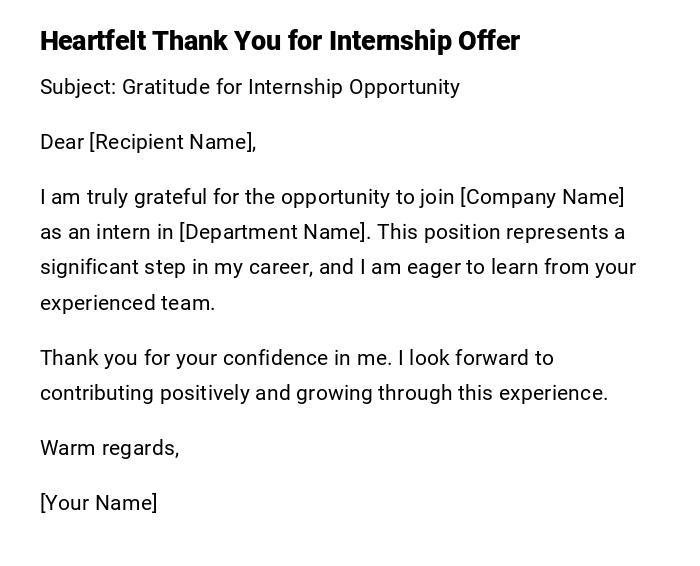Click the "Warm regards," closing line
Screen dimensions: 700x566
110,448
